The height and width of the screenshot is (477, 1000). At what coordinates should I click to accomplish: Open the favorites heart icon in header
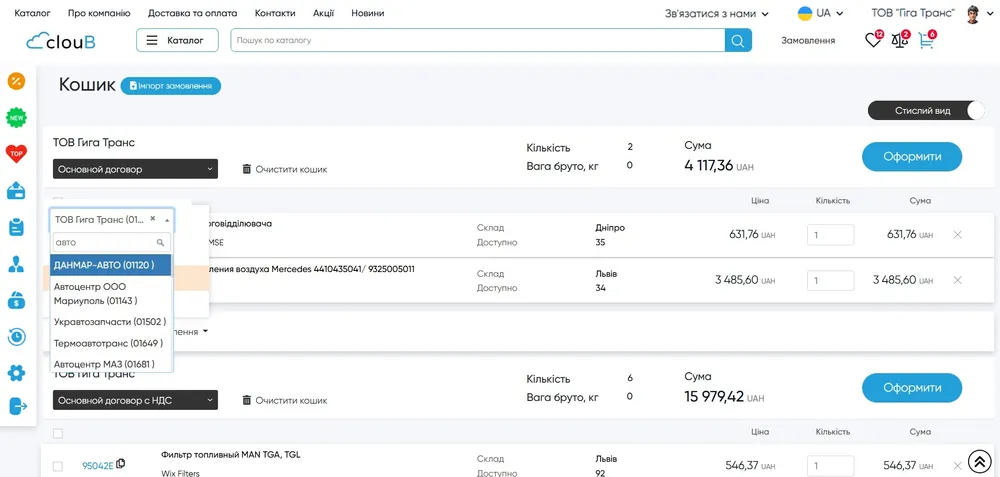[872, 40]
